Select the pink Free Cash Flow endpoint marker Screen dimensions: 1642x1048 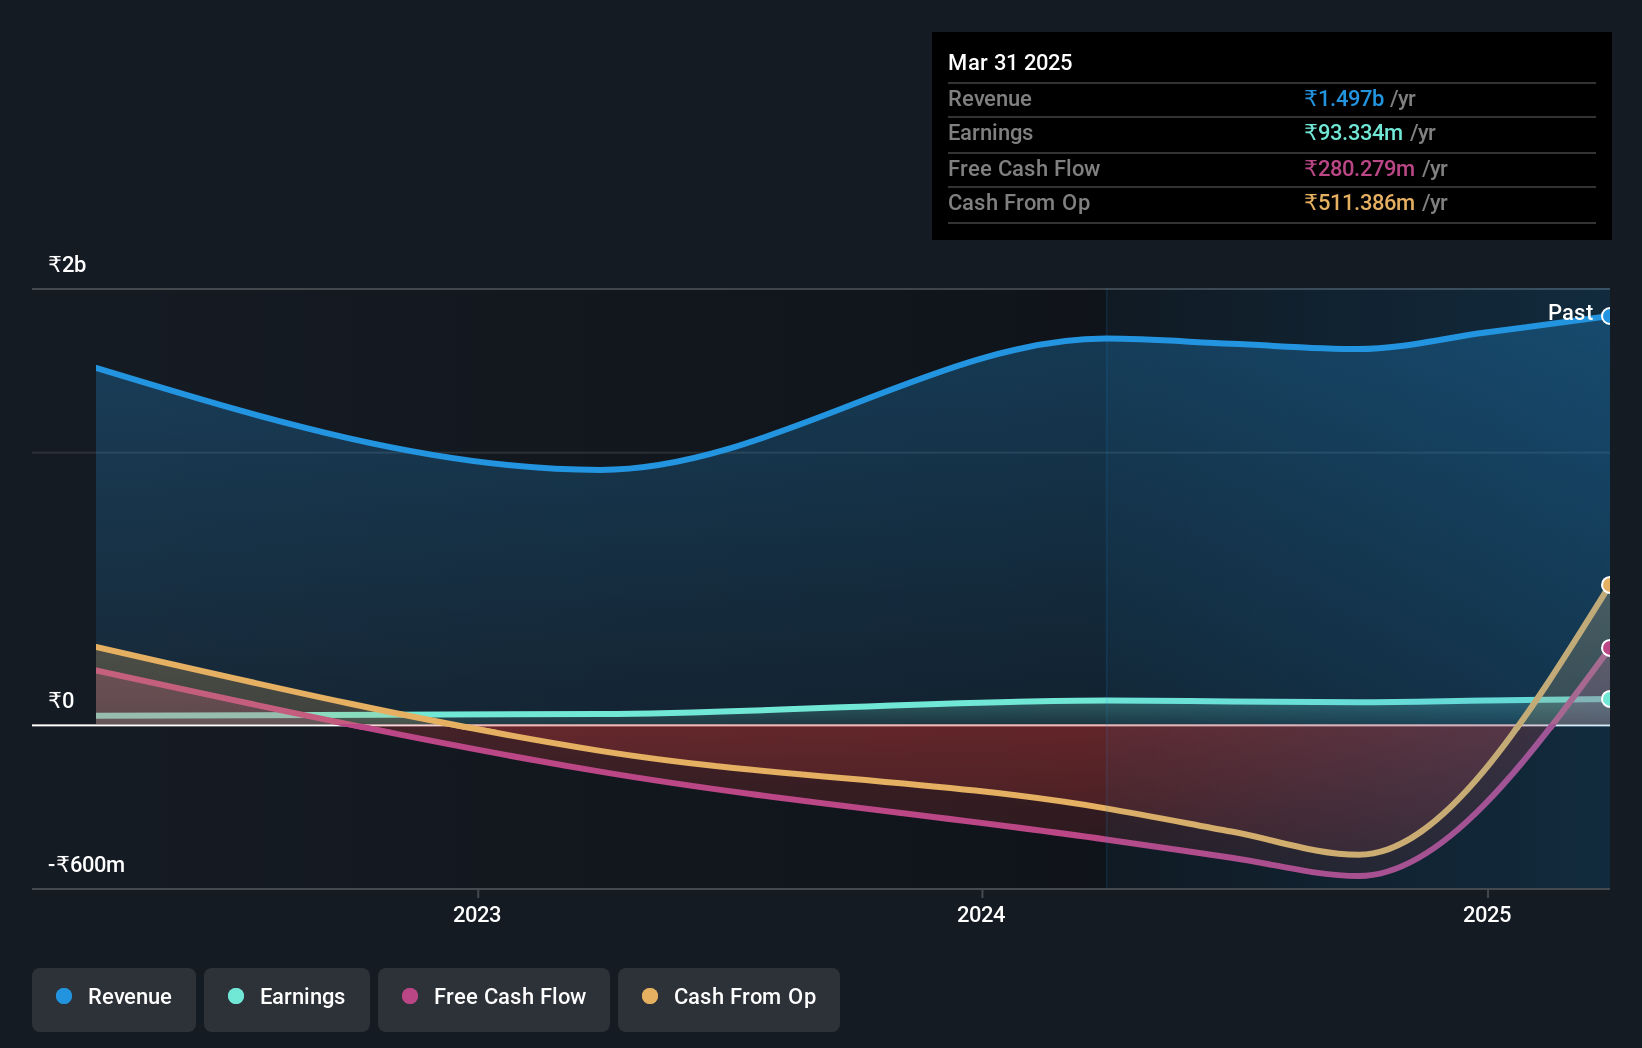point(1608,648)
